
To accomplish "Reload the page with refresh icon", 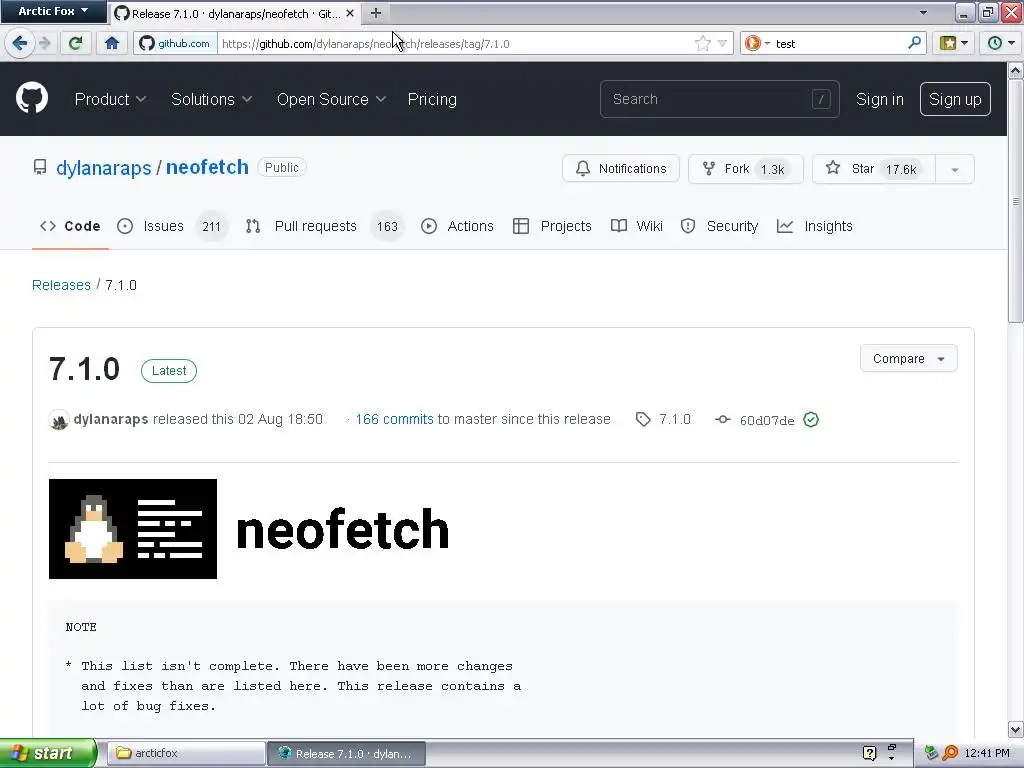I will [76, 44].
